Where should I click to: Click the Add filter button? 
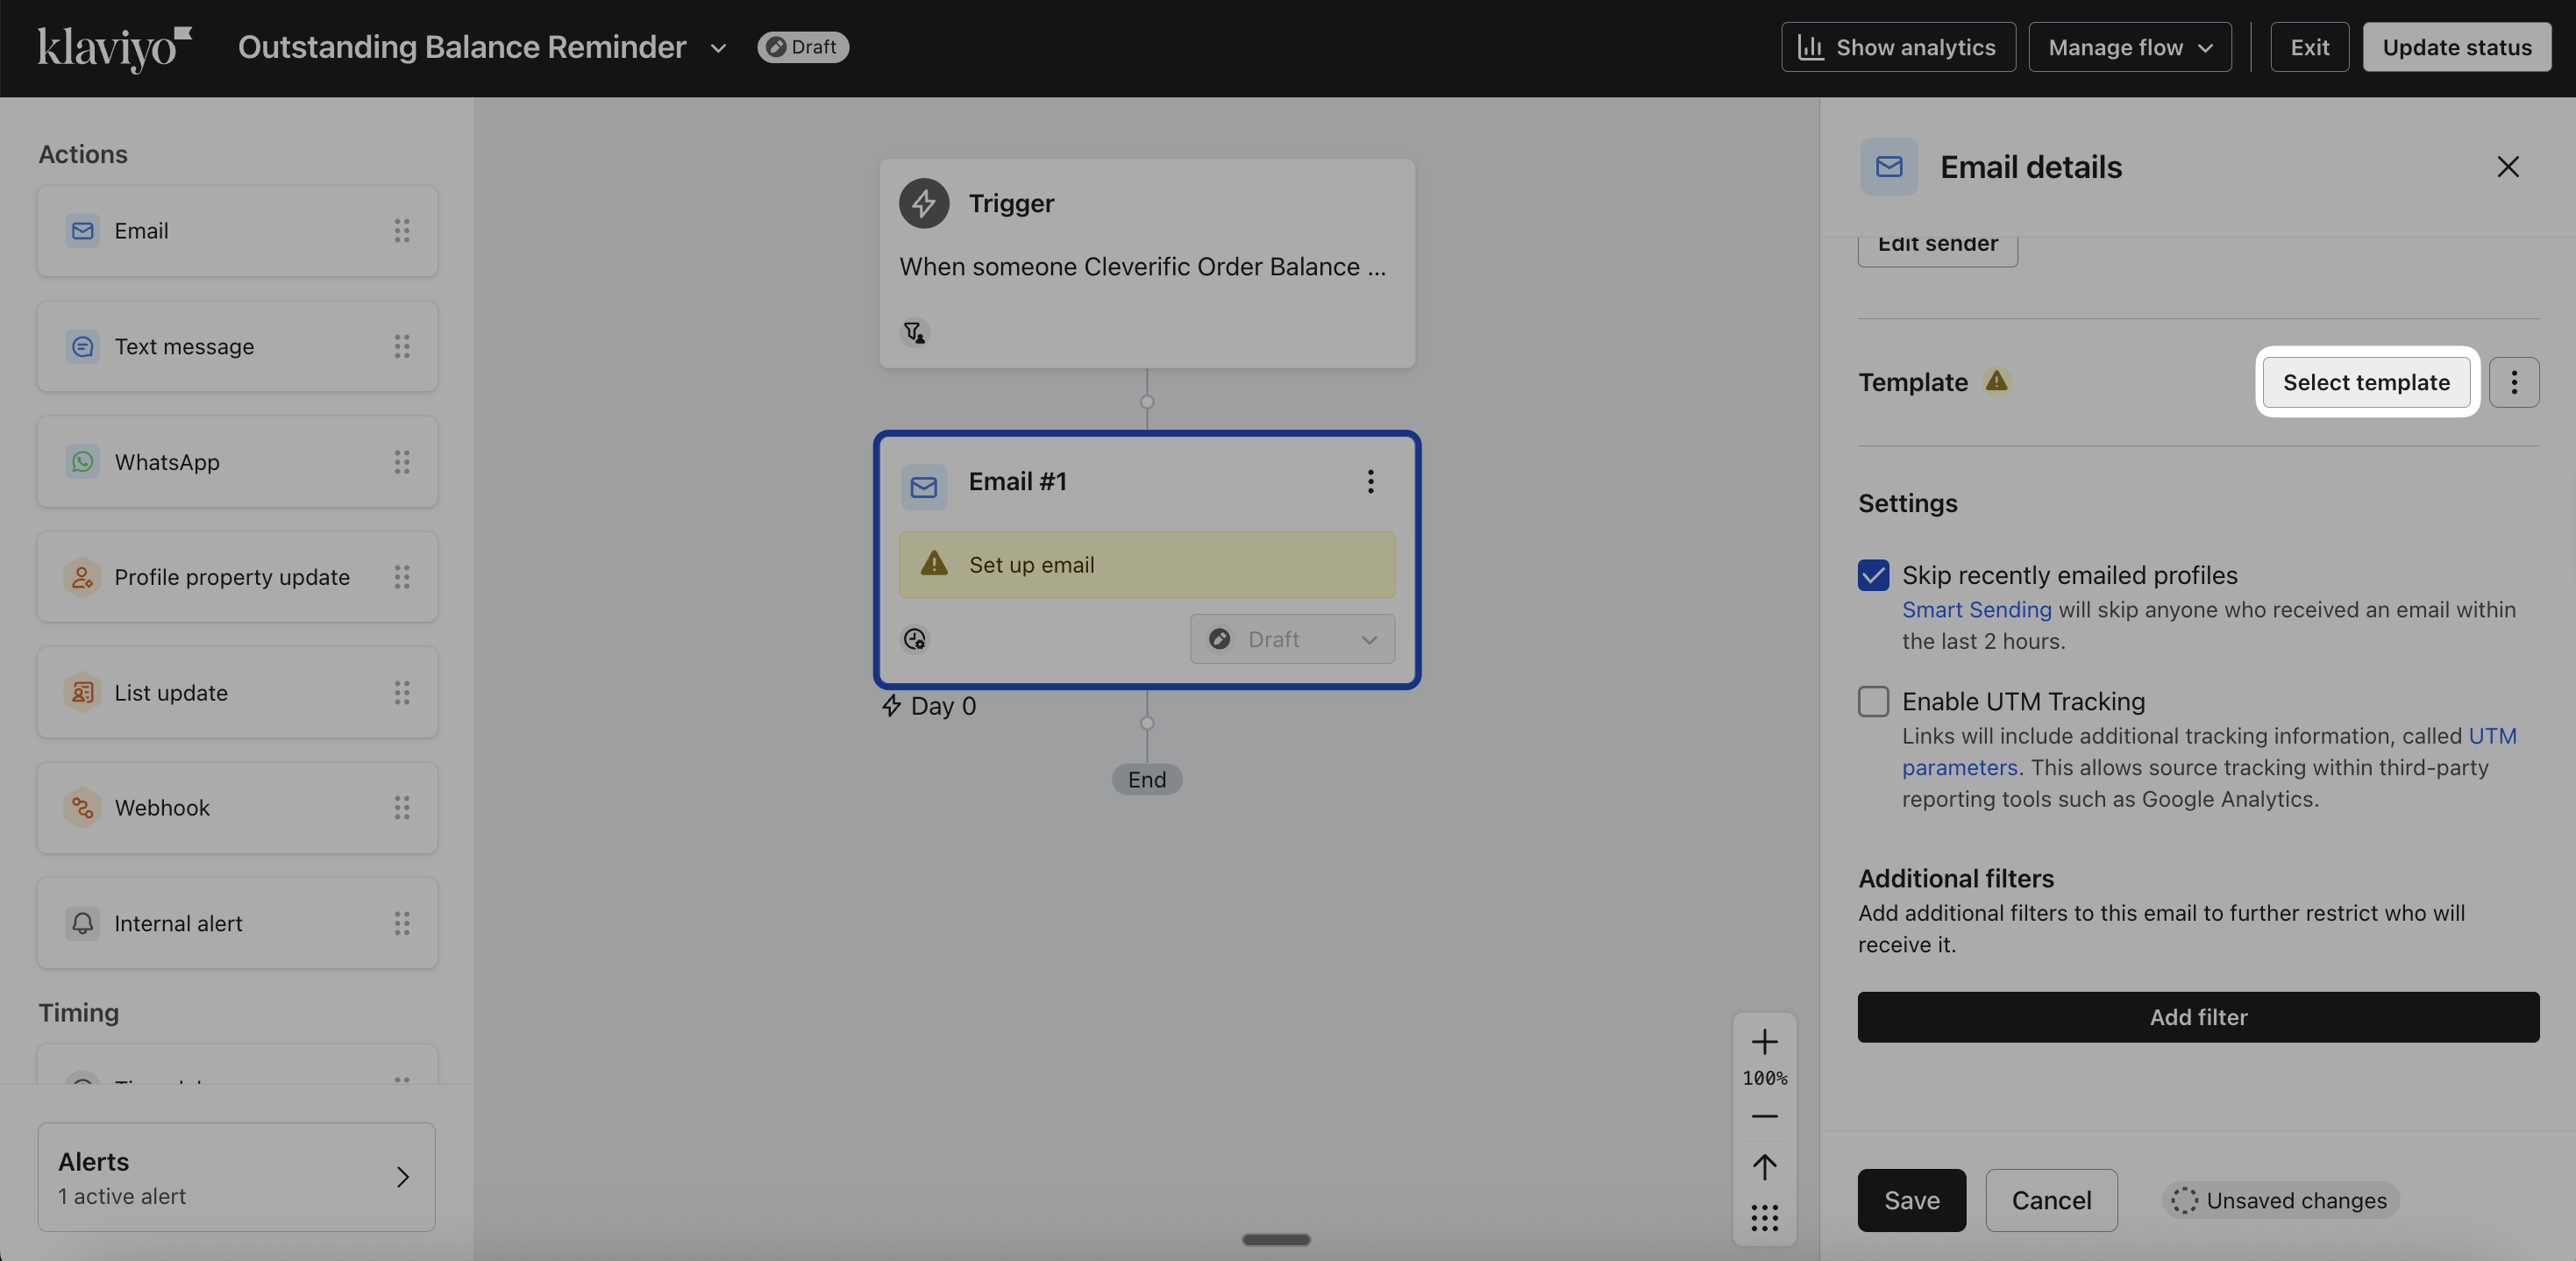point(2197,1017)
